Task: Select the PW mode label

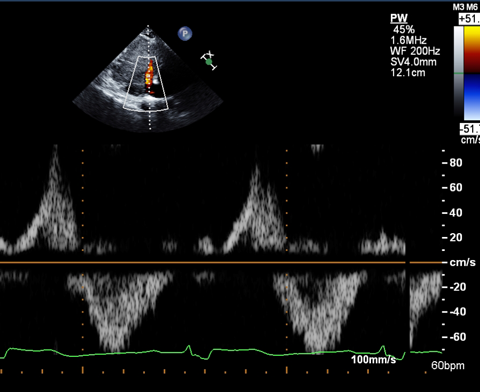Action: [399, 18]
